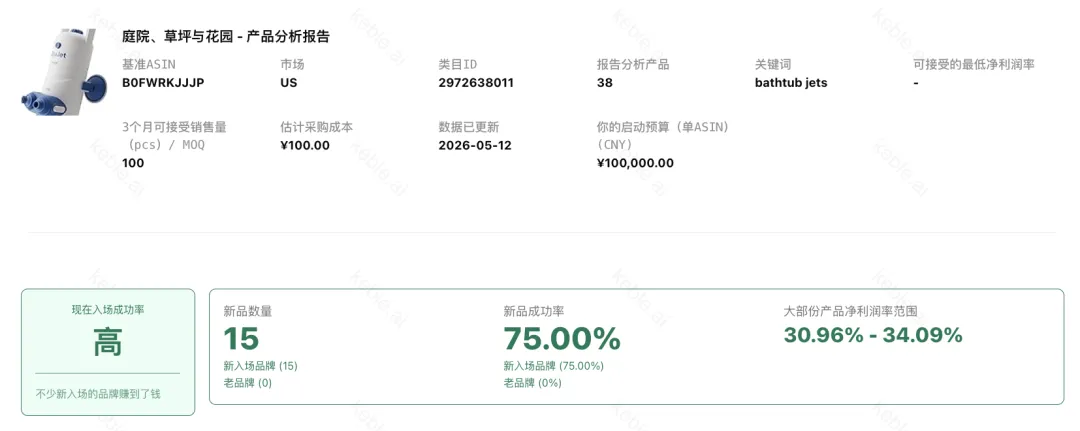
Task: Click the 老品牌 (0) line
Action: (x=247, y=383)
